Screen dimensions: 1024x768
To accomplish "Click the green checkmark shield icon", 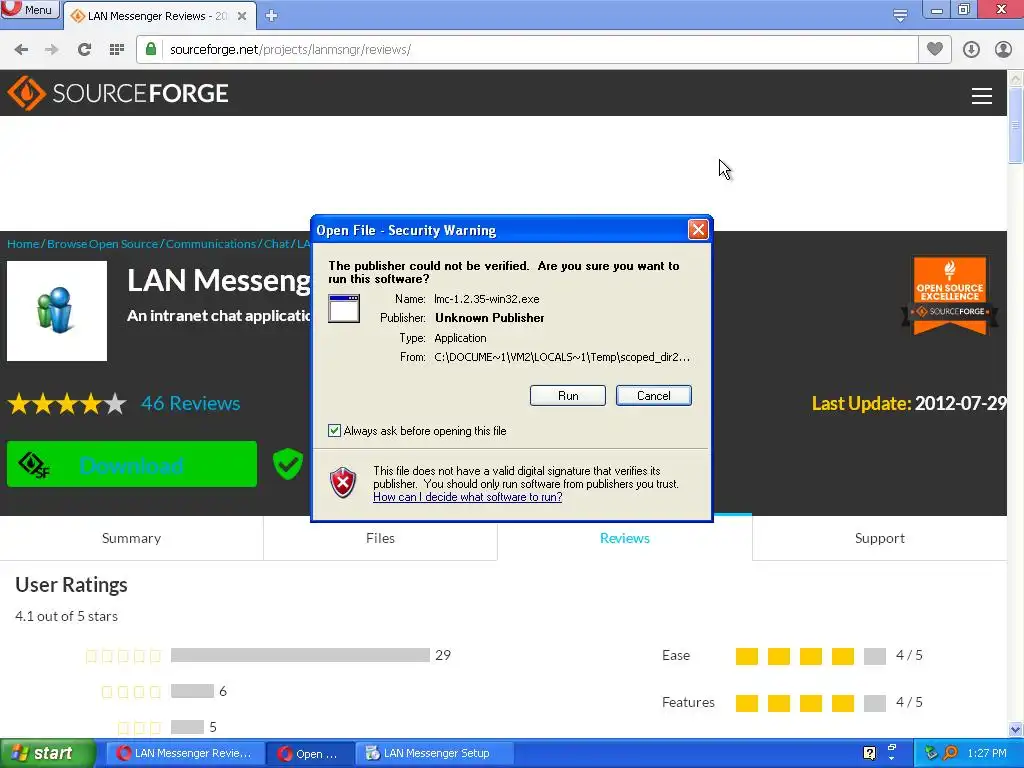I will pyautogui.click(x=287, y=464).
